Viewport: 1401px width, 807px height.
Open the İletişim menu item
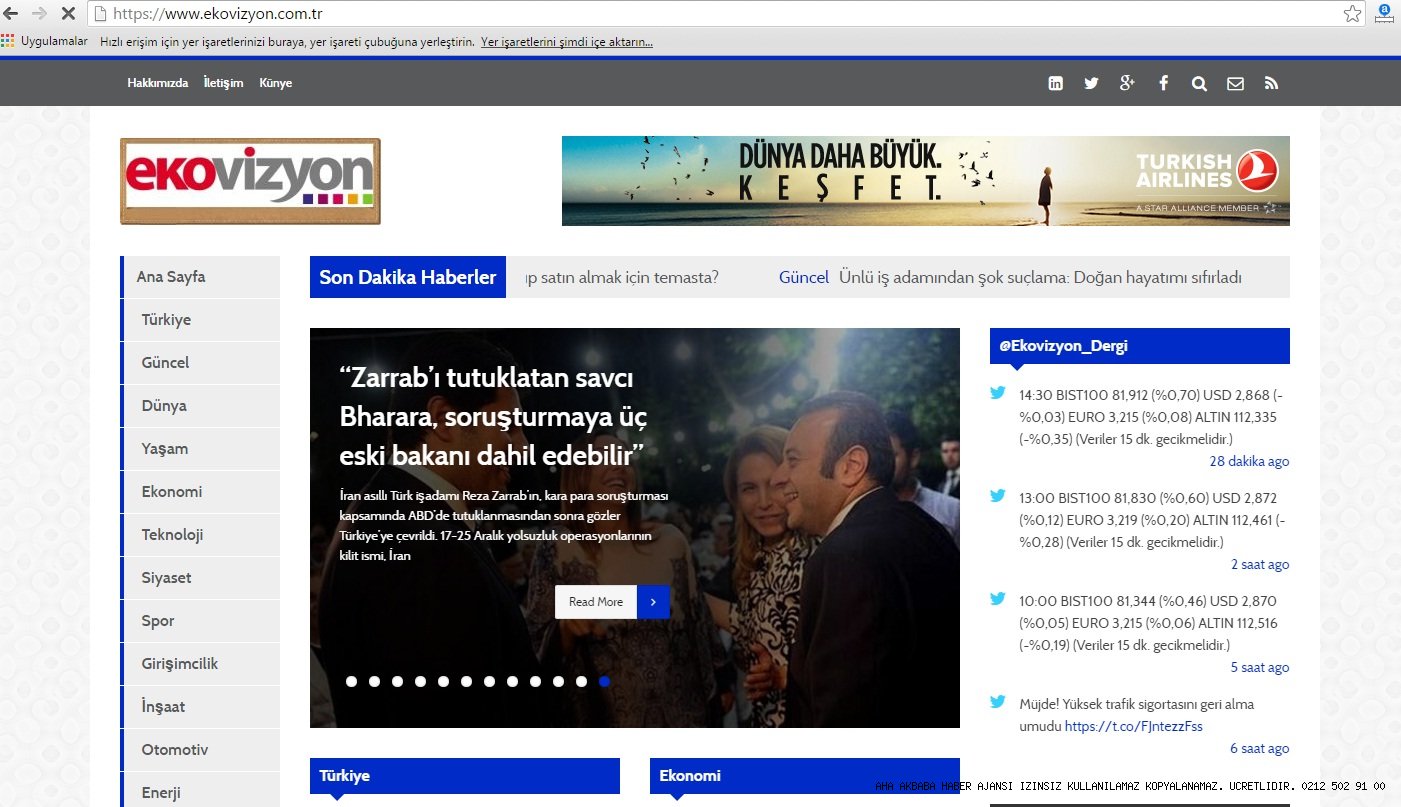pyautogui.click(x=224, y=83)
